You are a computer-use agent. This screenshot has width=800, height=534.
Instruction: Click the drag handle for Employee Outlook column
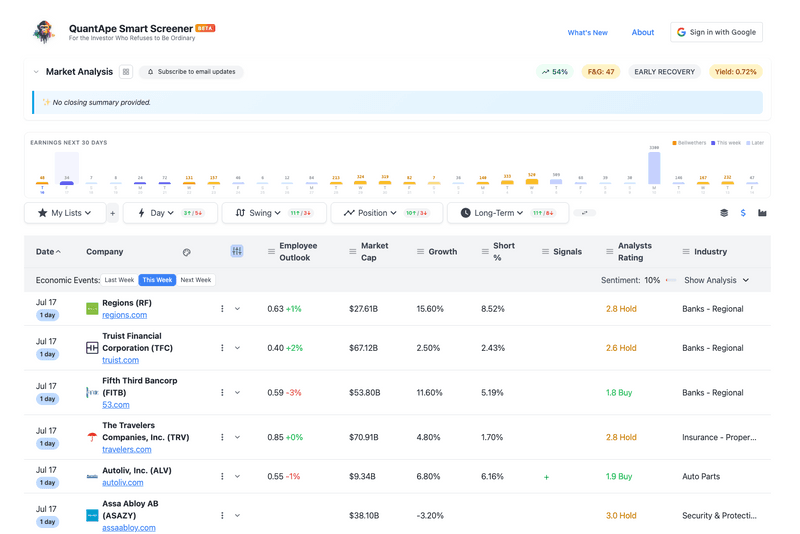point(271,251)
